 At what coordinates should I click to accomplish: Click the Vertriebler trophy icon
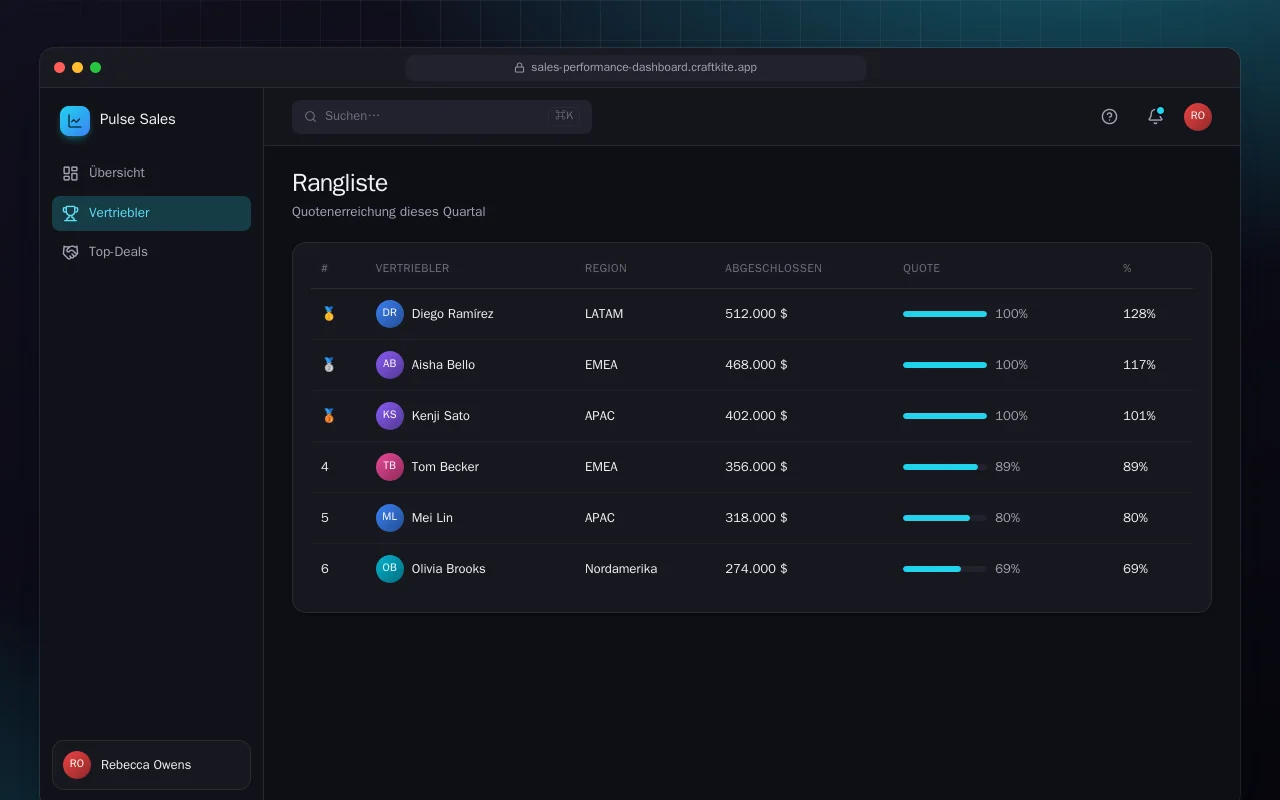(70, 213)
